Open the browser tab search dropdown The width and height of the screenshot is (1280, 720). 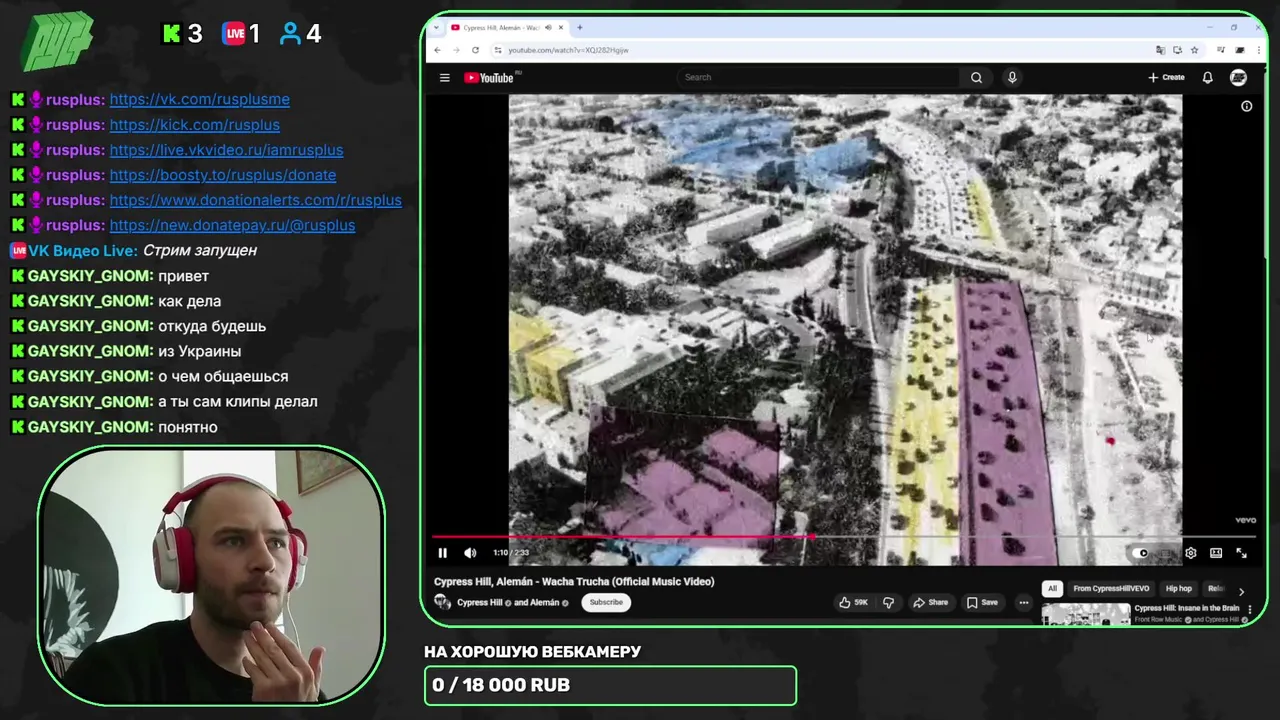pos(436,27)
